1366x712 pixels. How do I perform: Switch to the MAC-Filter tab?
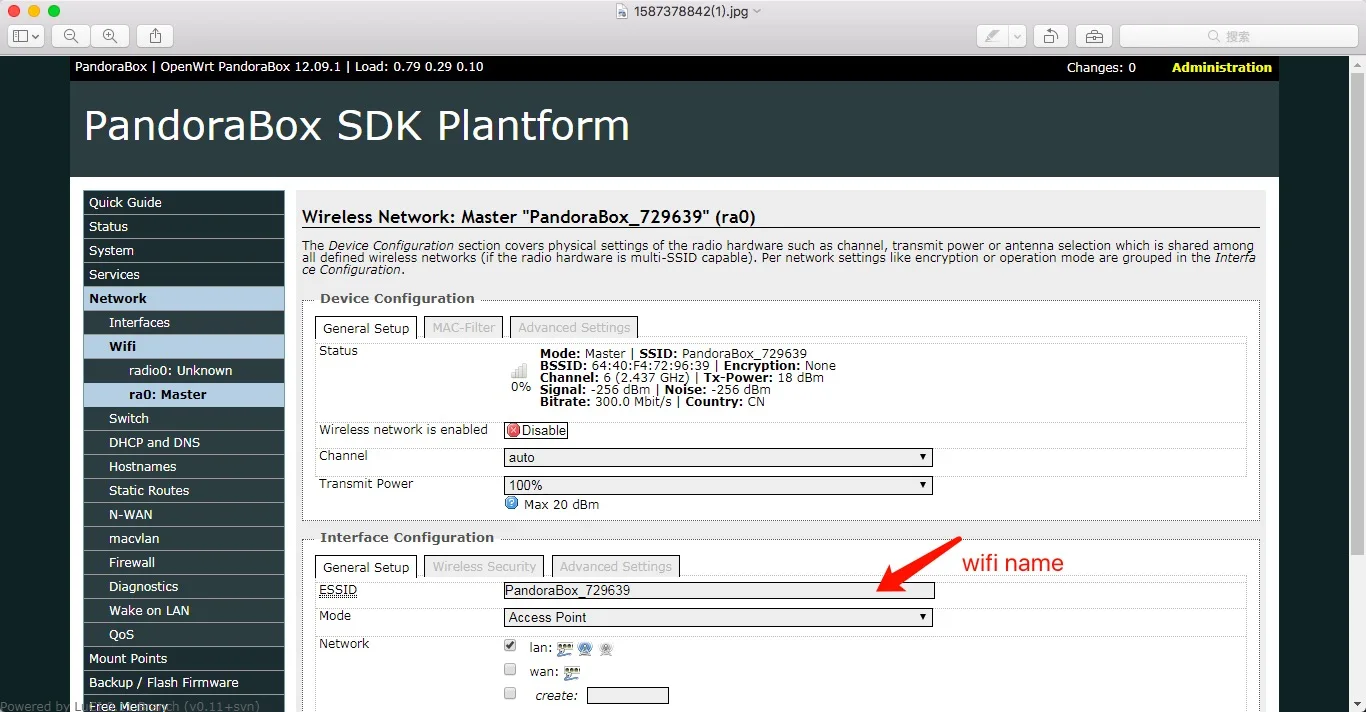[464, 327]
